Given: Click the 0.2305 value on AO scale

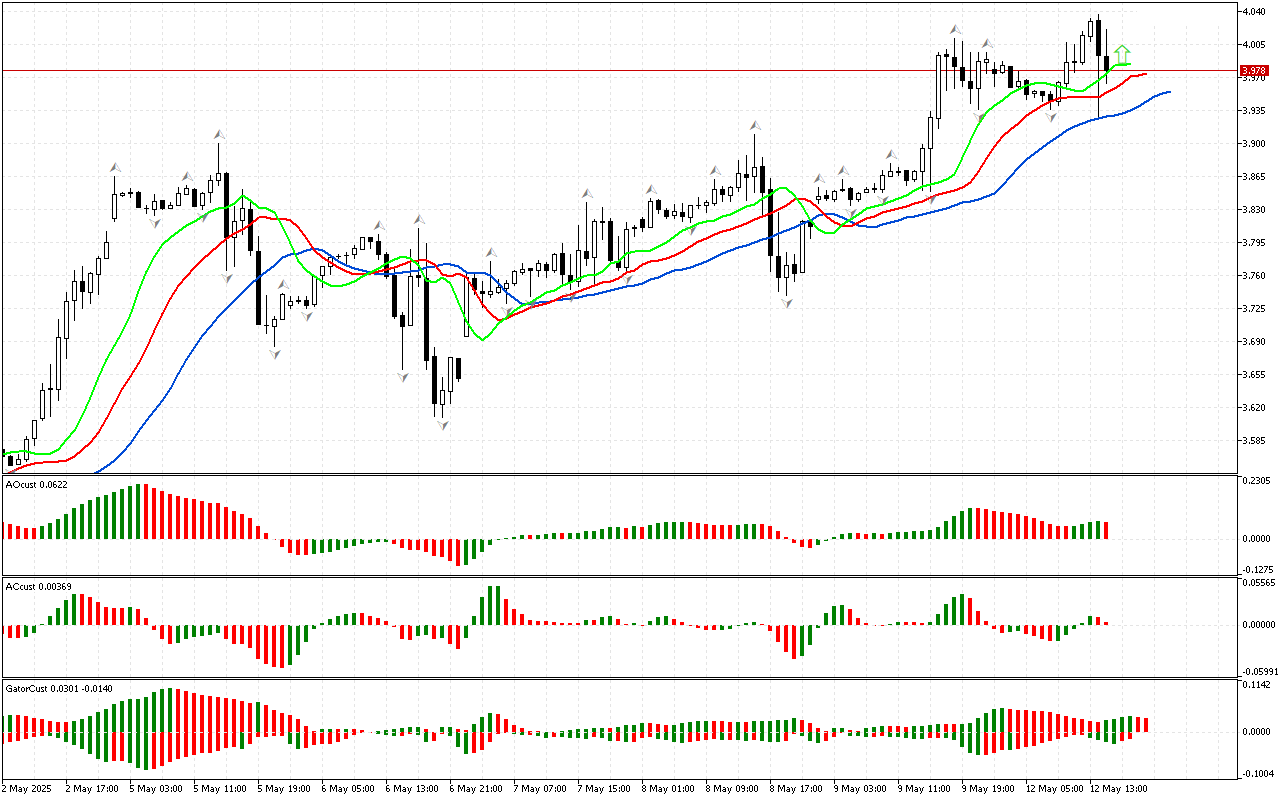Looking at the screenshot, I should tap(1255, 481).
